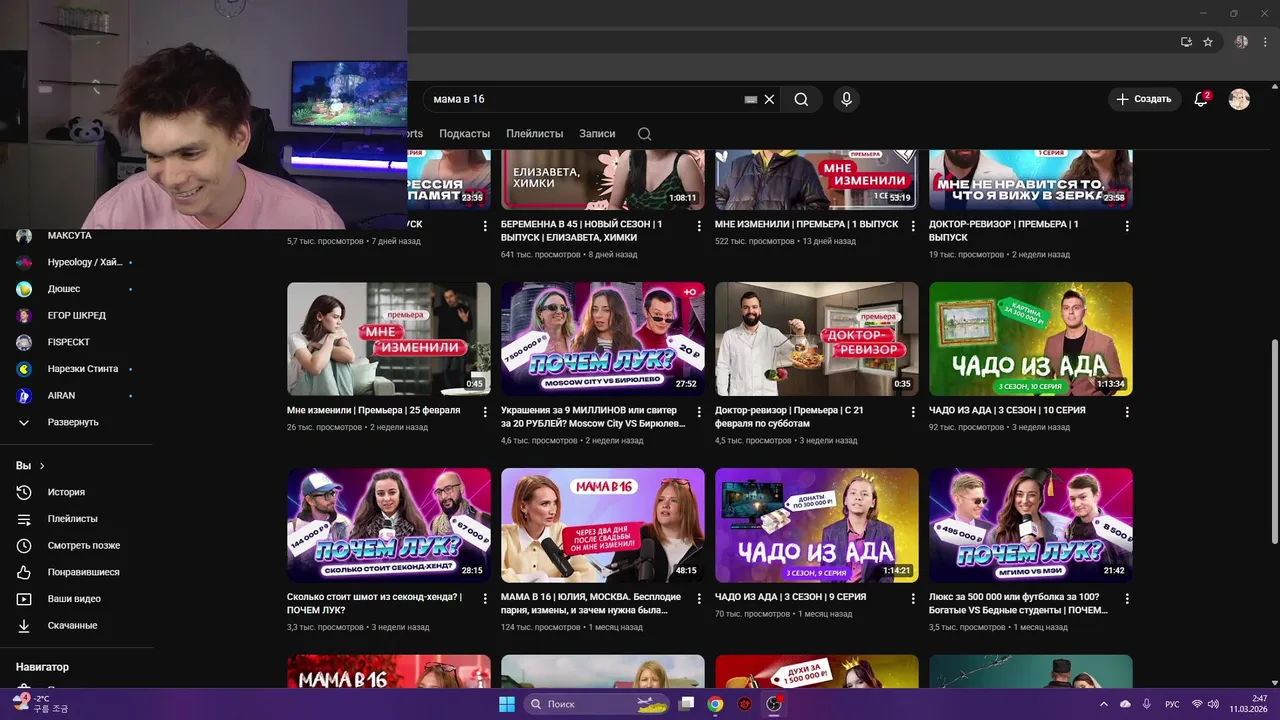Screen dimensions: 1280x720
Task: Open options for 'ДОКТОР-РЕВИЗОР | ПРЕМЬЕРА | 1 ВЫПУСК'
Action: coord(1127,226)
